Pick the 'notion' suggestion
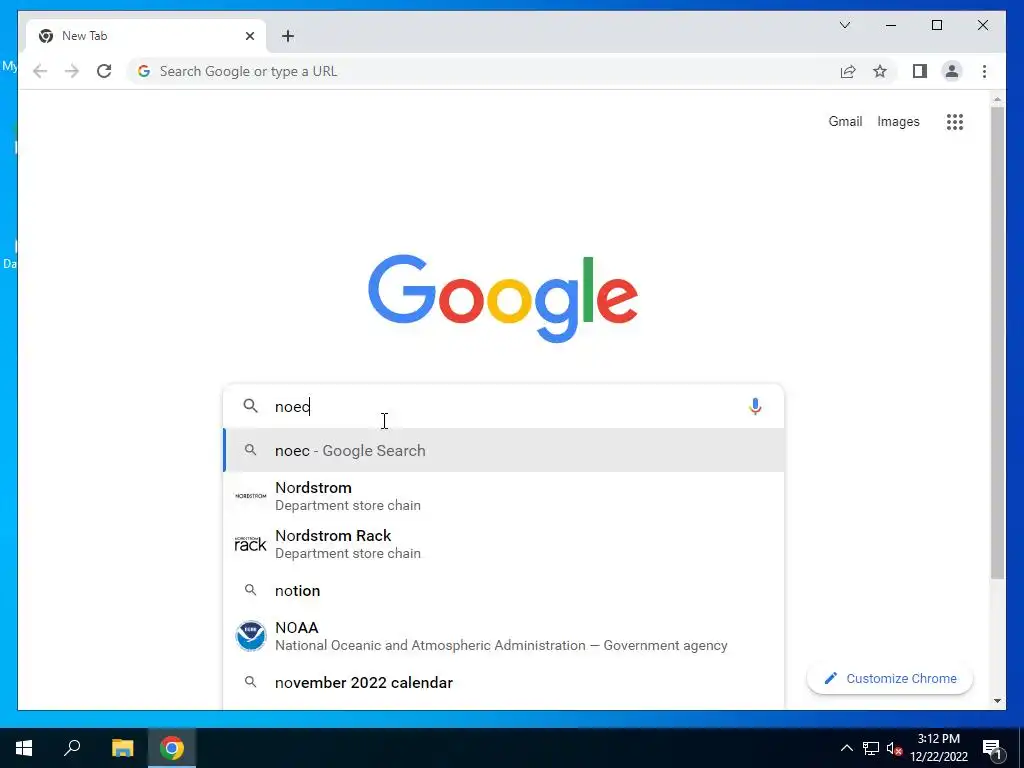Image resolution: width=1024 pixels, height=768 pixels. coord(503,590)
